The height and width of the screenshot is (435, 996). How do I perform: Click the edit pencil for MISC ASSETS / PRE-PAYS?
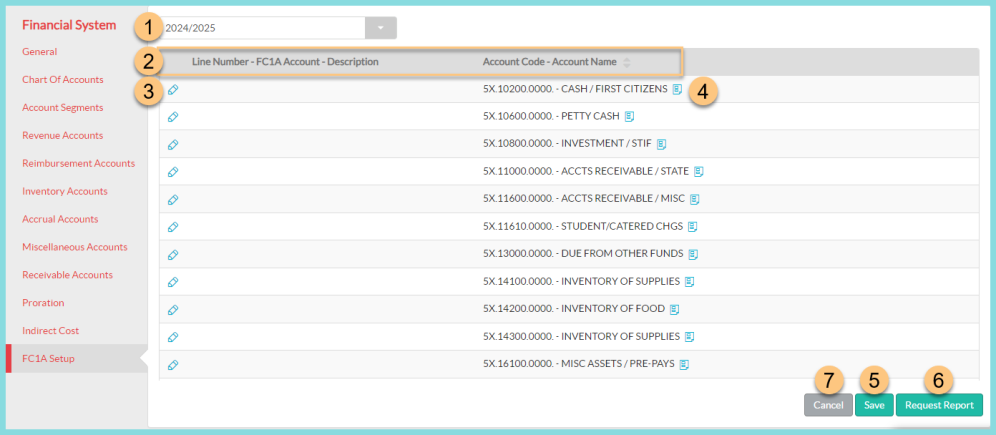tap(173, 365)
